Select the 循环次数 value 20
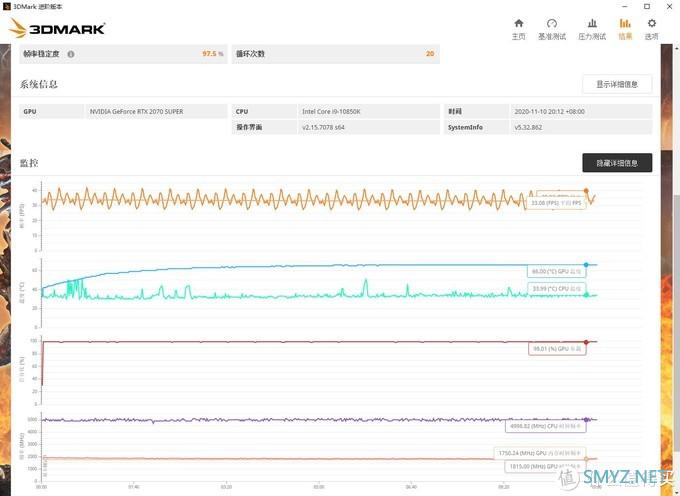The image size is (680, 496). pyautogui.click(x=430, y=54)
